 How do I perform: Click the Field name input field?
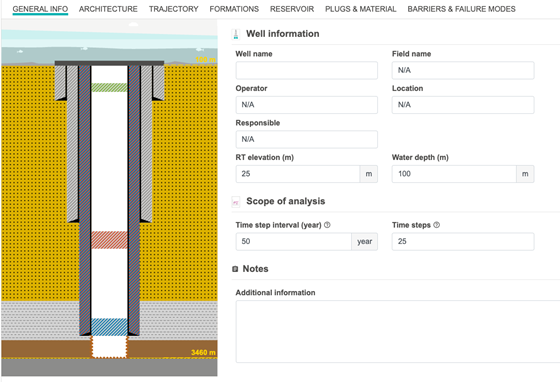[x=463, y=70]
